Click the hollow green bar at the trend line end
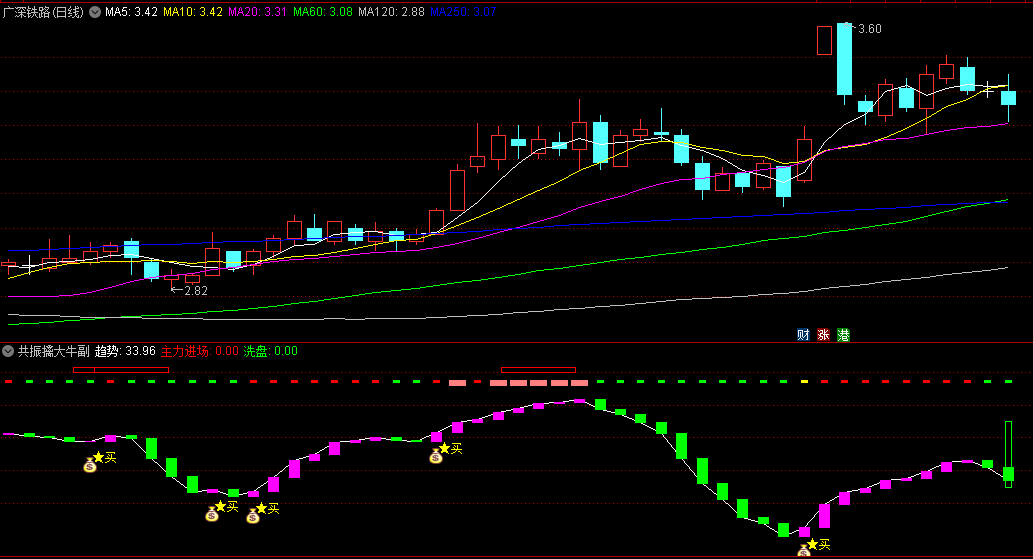 click(x=1008, y=454)
